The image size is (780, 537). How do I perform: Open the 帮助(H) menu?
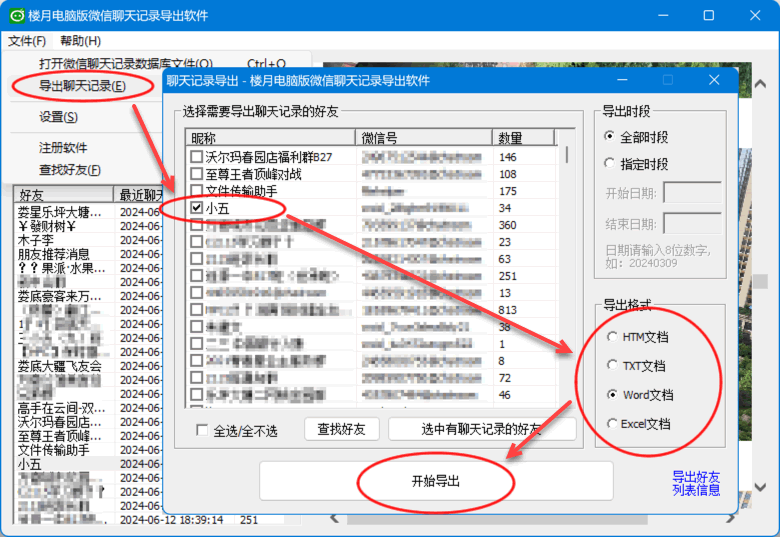81,41
